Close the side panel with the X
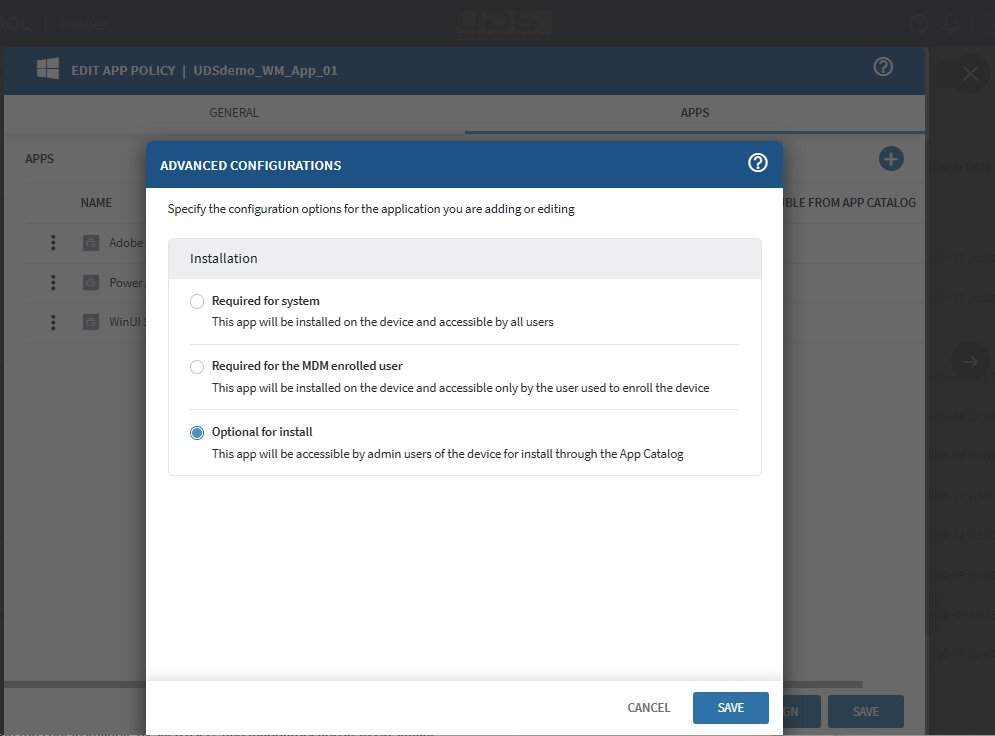The width and height of the screenshot is (995, 736). [x=969, y=74]
